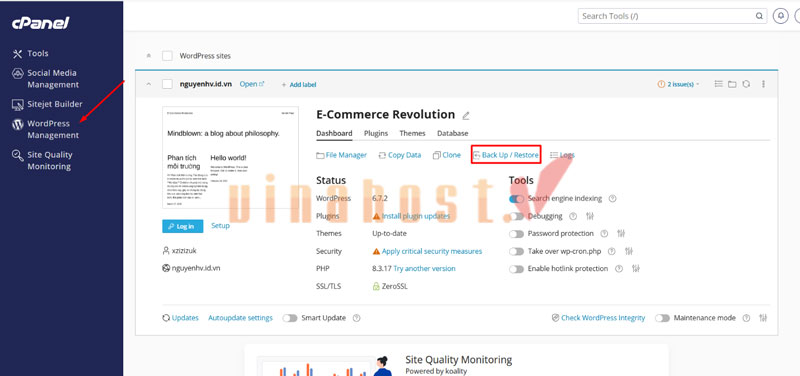Click the Log in button
This screenshot has width=800, height=376.
(x=183, y=227)
